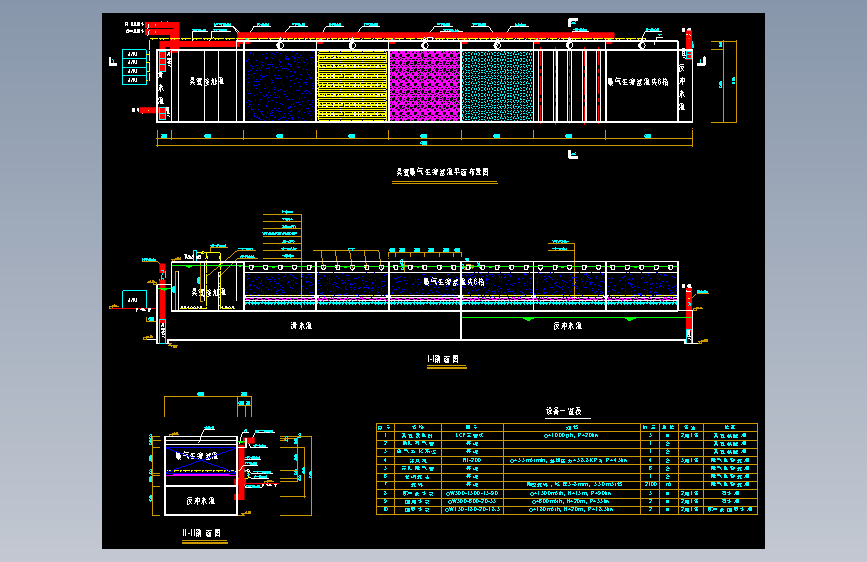This screenshot has height=562, width=867.
Task: Click the 2100 quantity cell in equipment table
Action: coord(650,484)
